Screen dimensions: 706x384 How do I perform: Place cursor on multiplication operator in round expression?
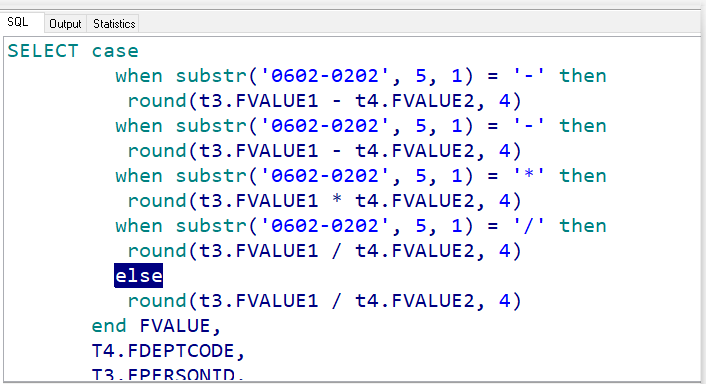tap(336, 199)
